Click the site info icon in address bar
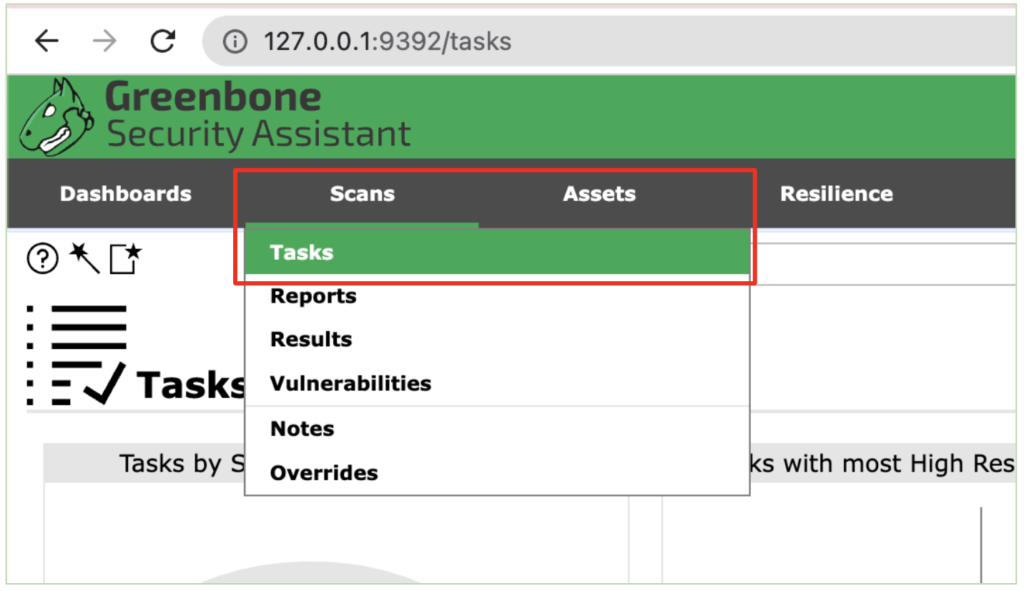Image resolution: width=1024 pixels, height=591 pixels. click(x=235, y=42)
